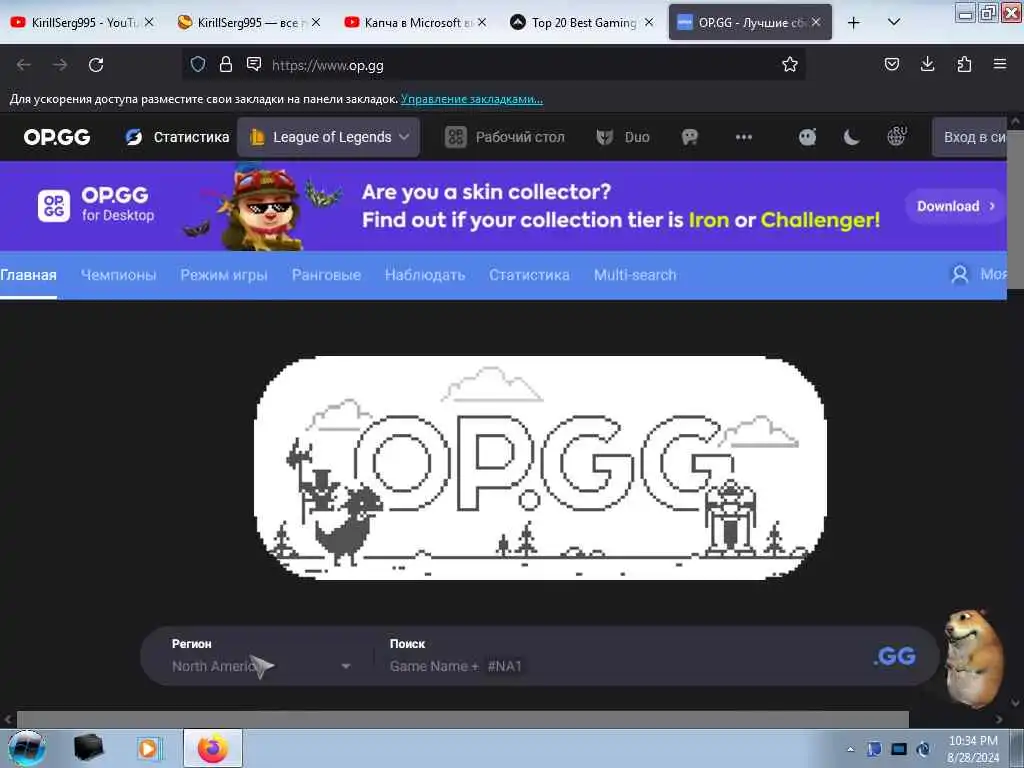The height and width of the screenshot is (768, 1024).
Task: Open the extensions puzzle icon
Action: point(964,64)
